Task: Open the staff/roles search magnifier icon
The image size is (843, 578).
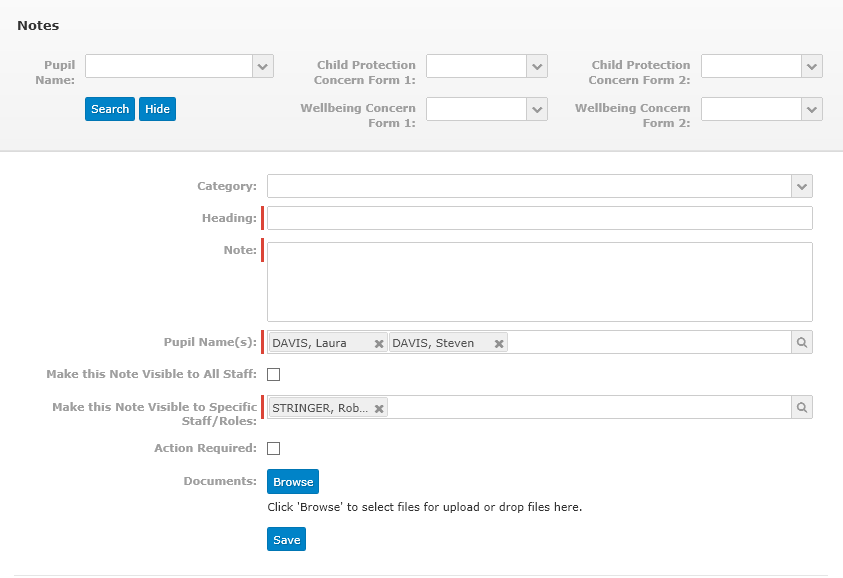Action: (802, 408)
